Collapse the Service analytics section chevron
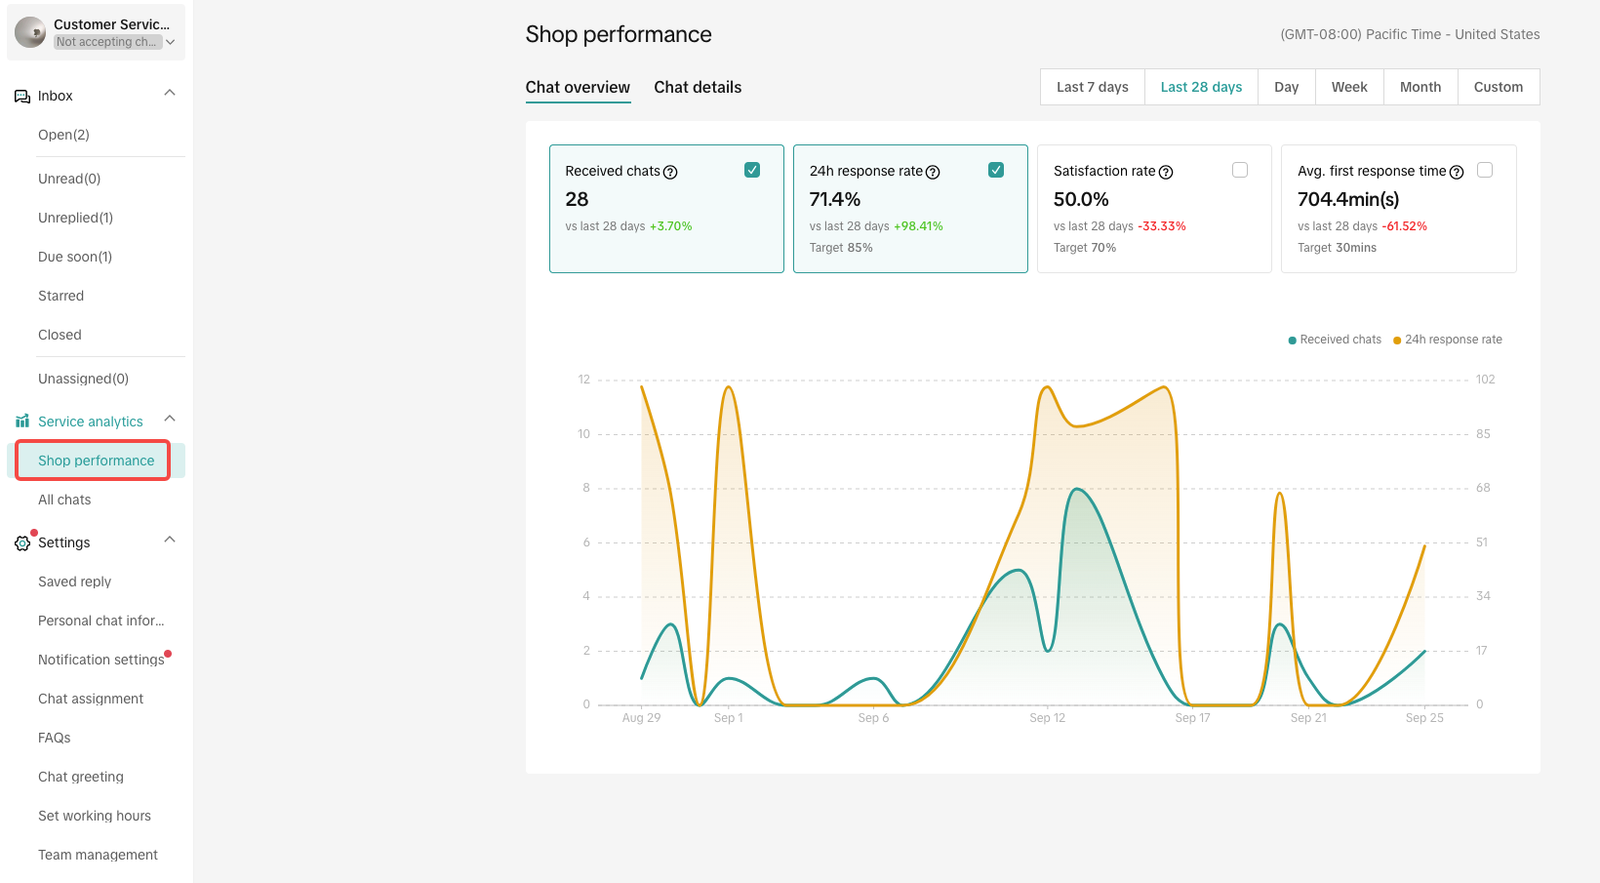 [170, 419]
